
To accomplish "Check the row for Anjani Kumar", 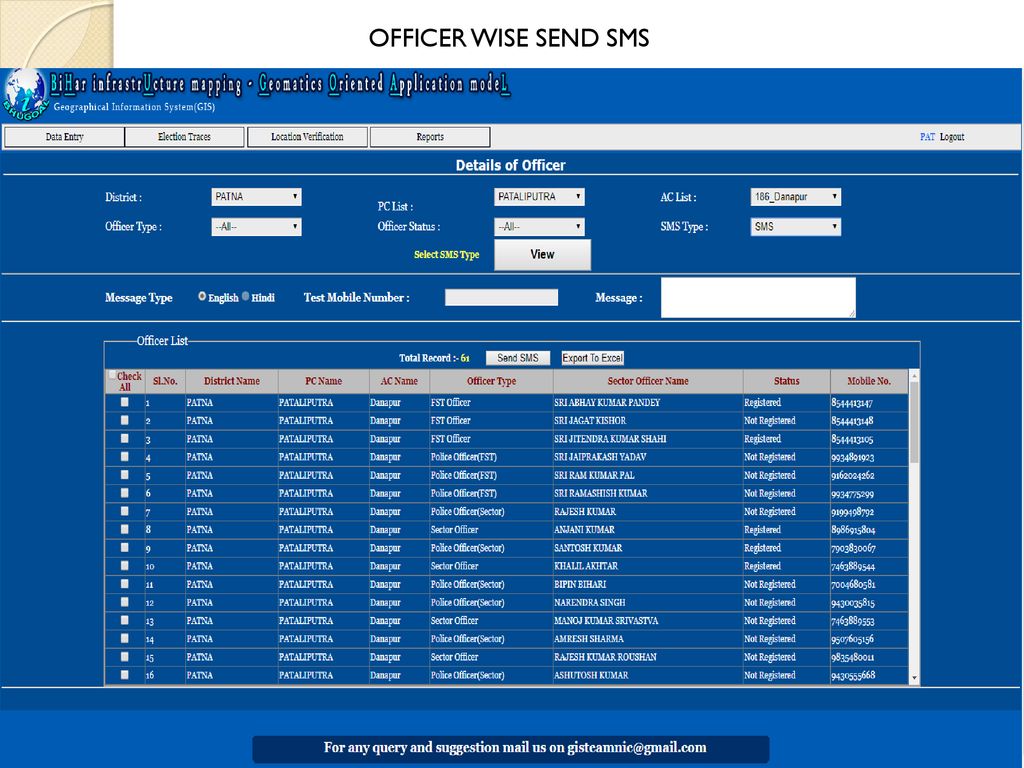I will click(125, 529).
